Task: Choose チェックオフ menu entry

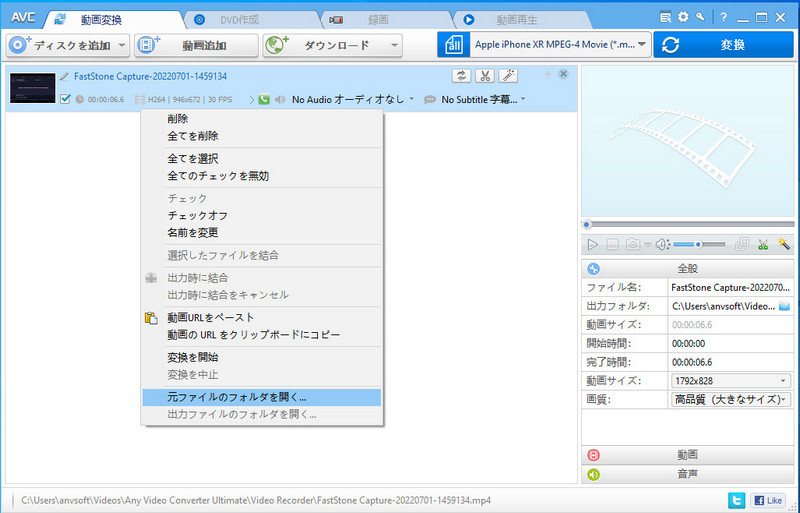Action: pos(262,215)
